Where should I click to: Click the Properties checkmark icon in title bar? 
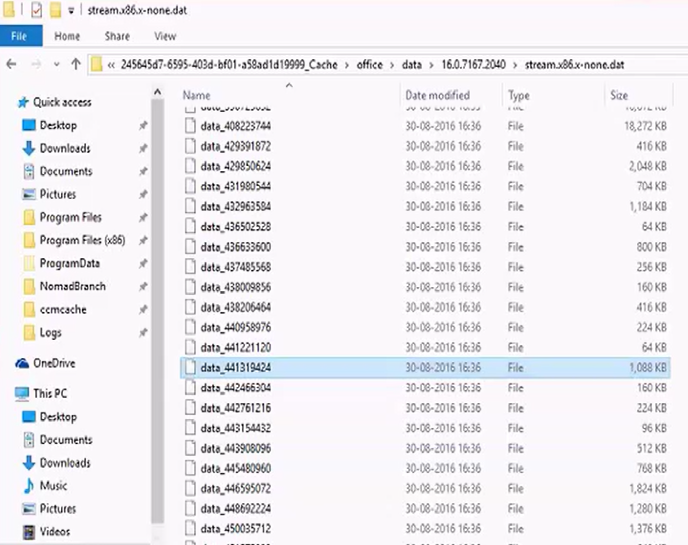37,11
